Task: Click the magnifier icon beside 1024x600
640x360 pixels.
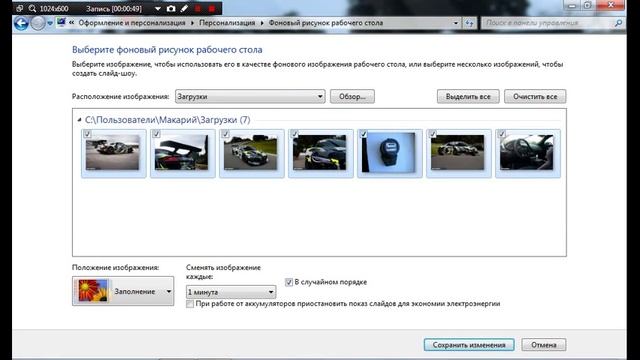Action: click(32, 8)
